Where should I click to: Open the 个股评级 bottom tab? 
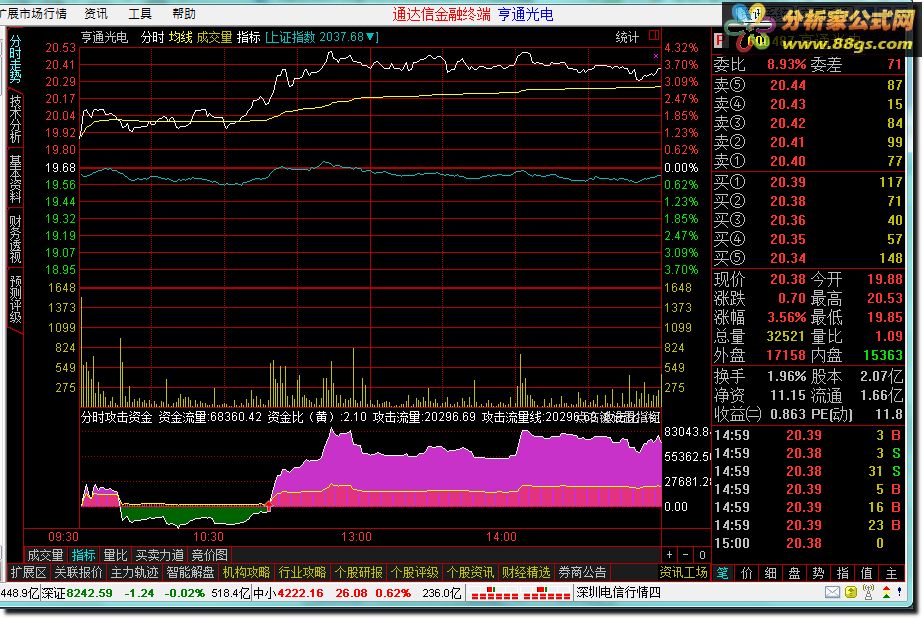point(414,572)
